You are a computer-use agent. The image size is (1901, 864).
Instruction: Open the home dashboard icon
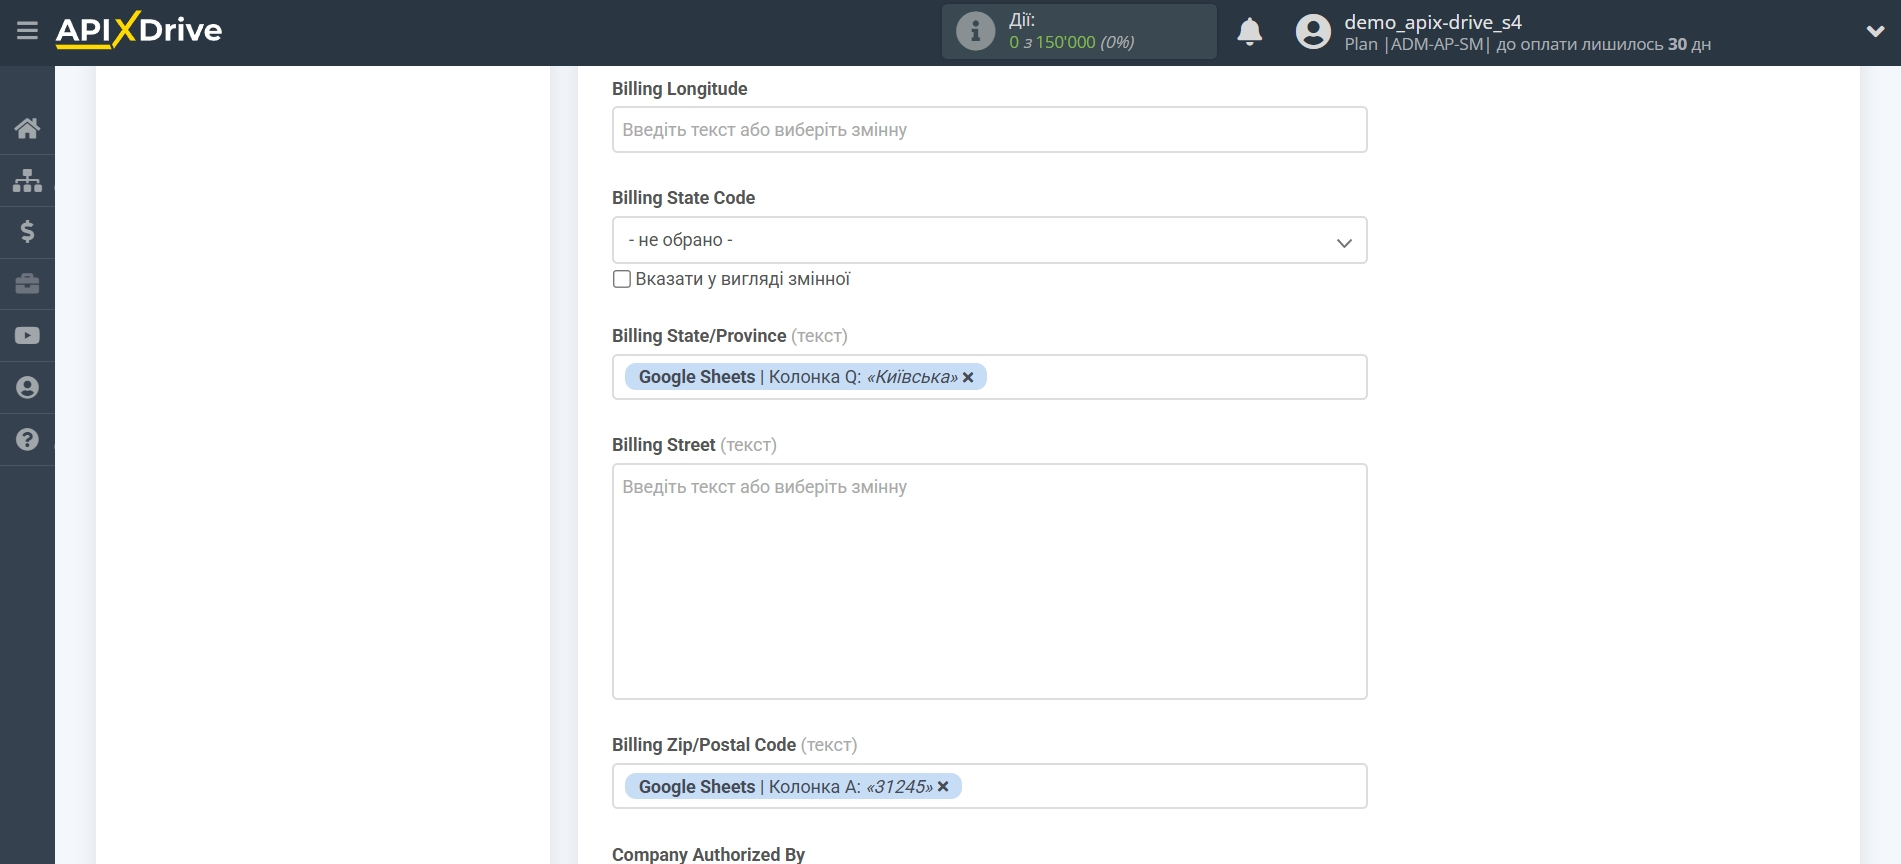point(27,128)
